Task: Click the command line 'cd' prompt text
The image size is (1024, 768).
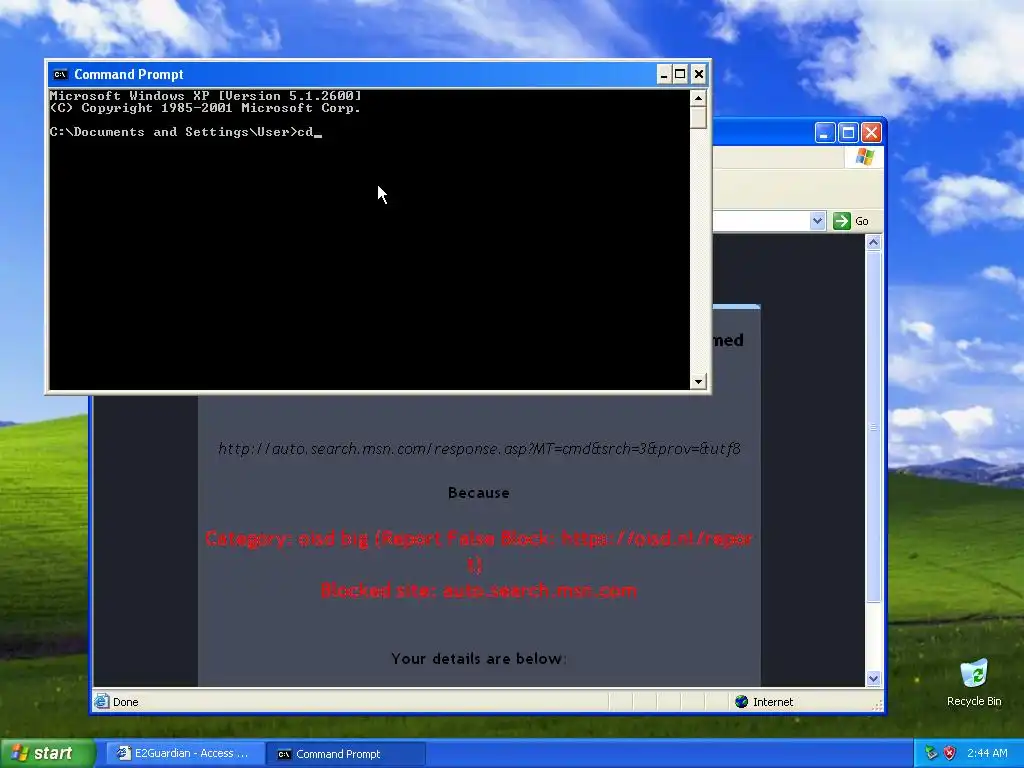Action: pyautogui.click(x=305, y=132)
